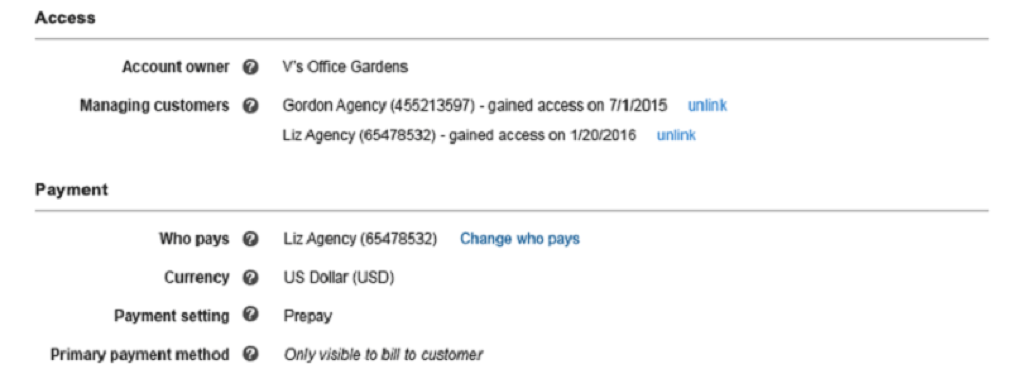Open the Change who pays link
Image resolution: width=1011 pixels, height=381 pixels.
pyautogui.click(x=520, y=239)
